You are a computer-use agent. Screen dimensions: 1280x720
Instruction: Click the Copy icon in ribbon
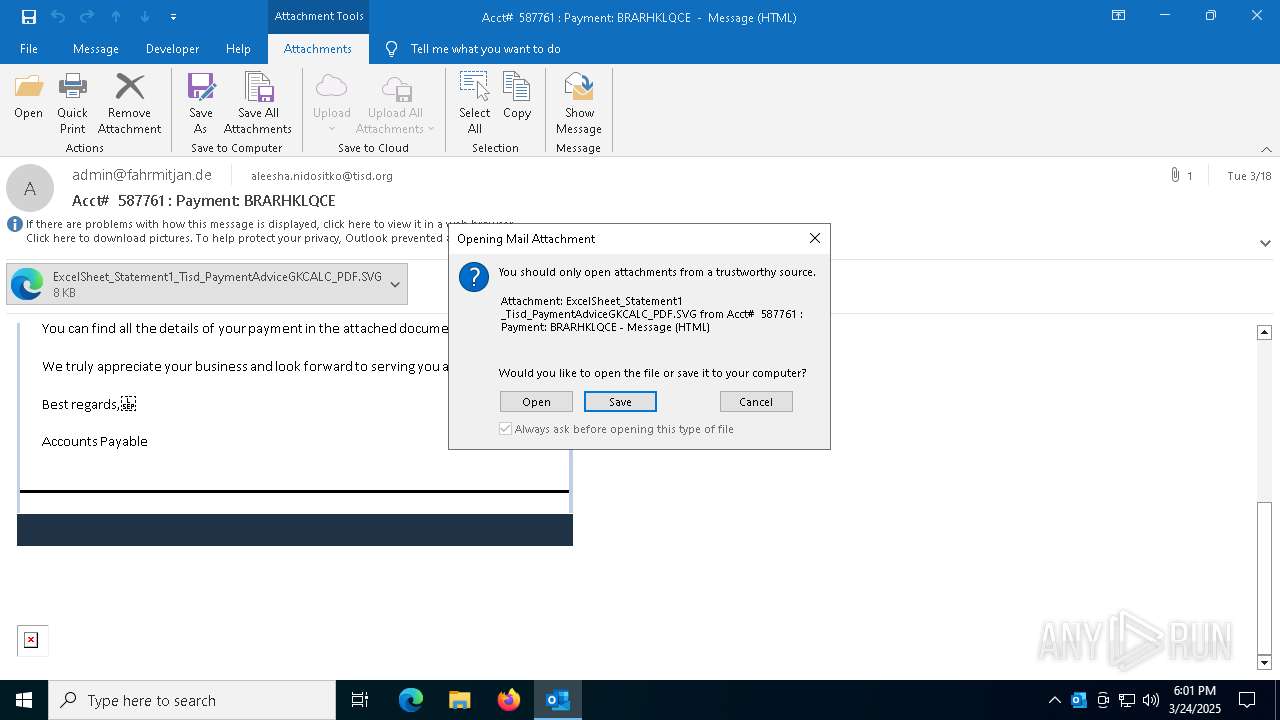tap(517, 97)
